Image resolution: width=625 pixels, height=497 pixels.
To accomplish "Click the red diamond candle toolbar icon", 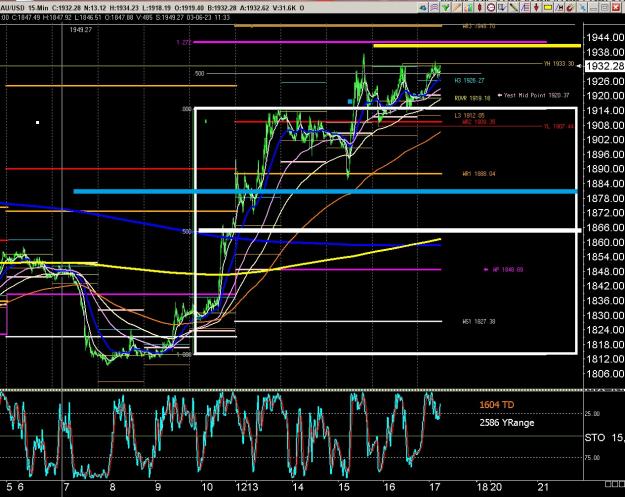I will click(x=480, y=8).
